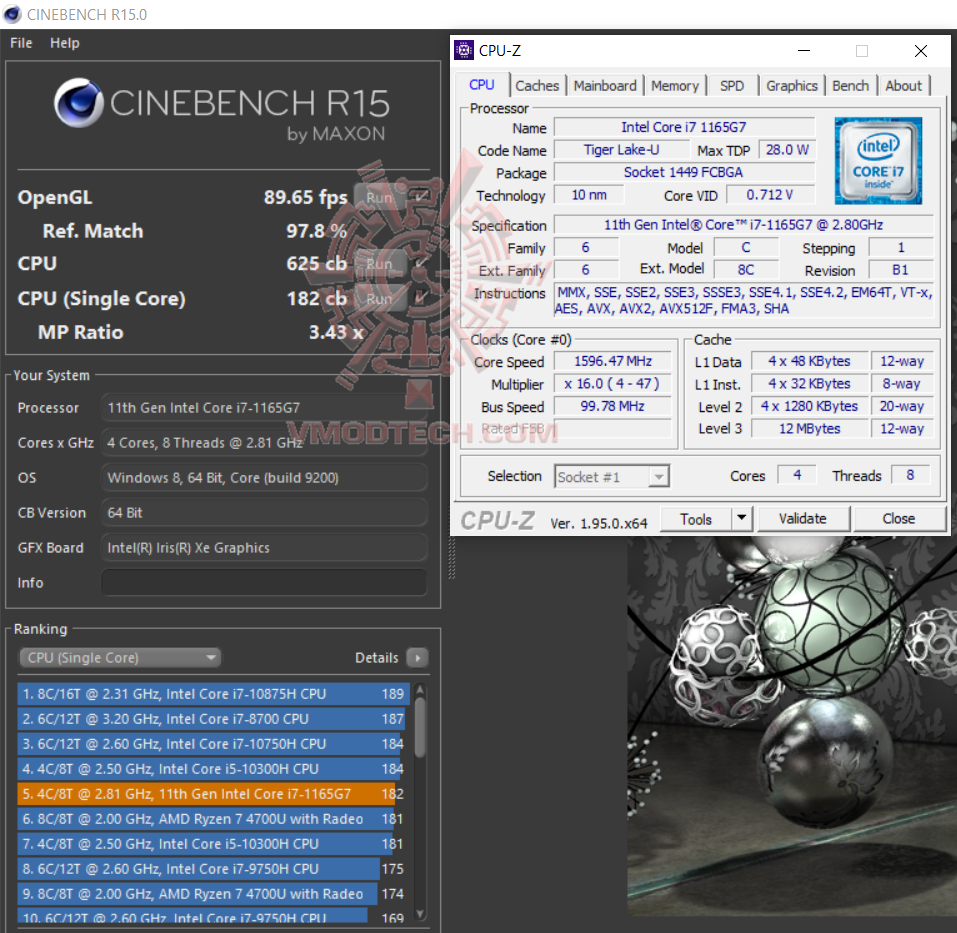The image size is (957, 933).
Task: Click the Close button in CPU-Z
Action: [x=898, y=519]
